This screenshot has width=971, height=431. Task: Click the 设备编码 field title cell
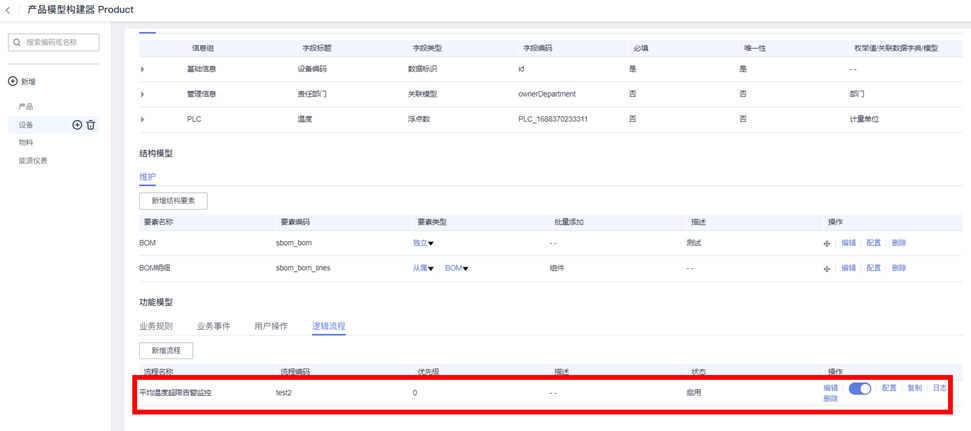pos(311,69)
